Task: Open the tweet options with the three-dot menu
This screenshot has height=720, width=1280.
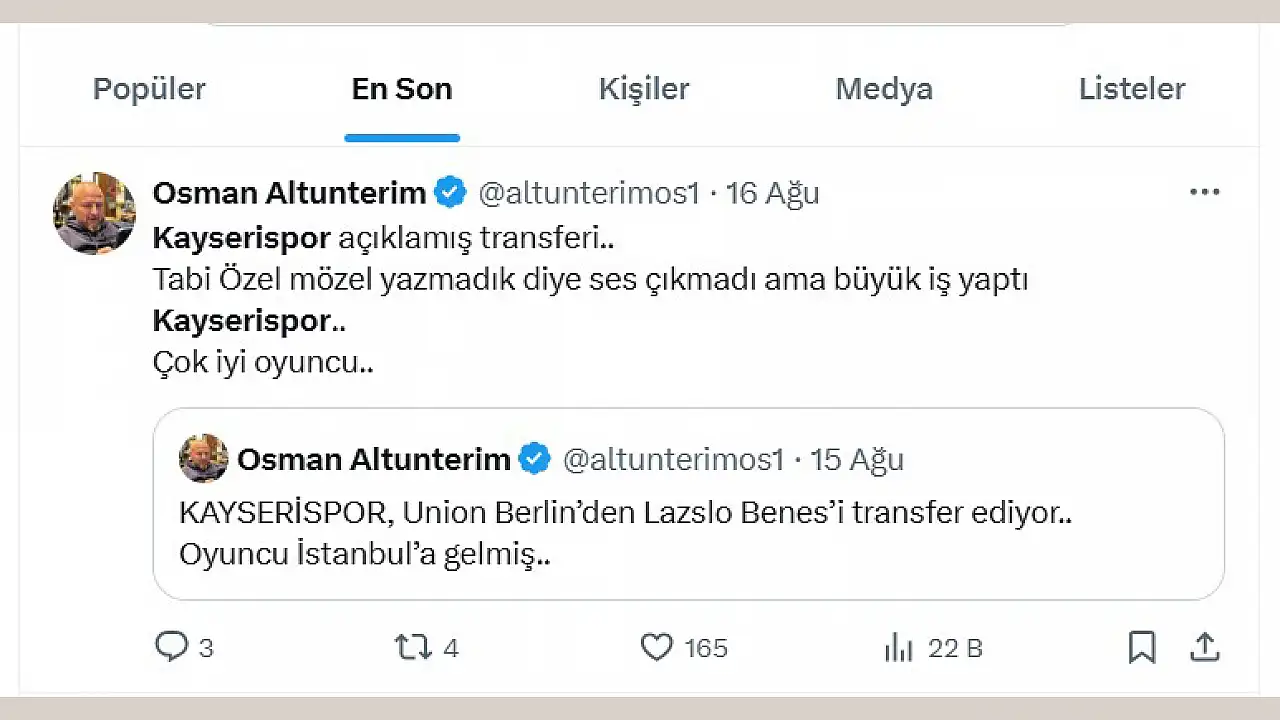Action: pyautogui.click(x=1204, y=192)
